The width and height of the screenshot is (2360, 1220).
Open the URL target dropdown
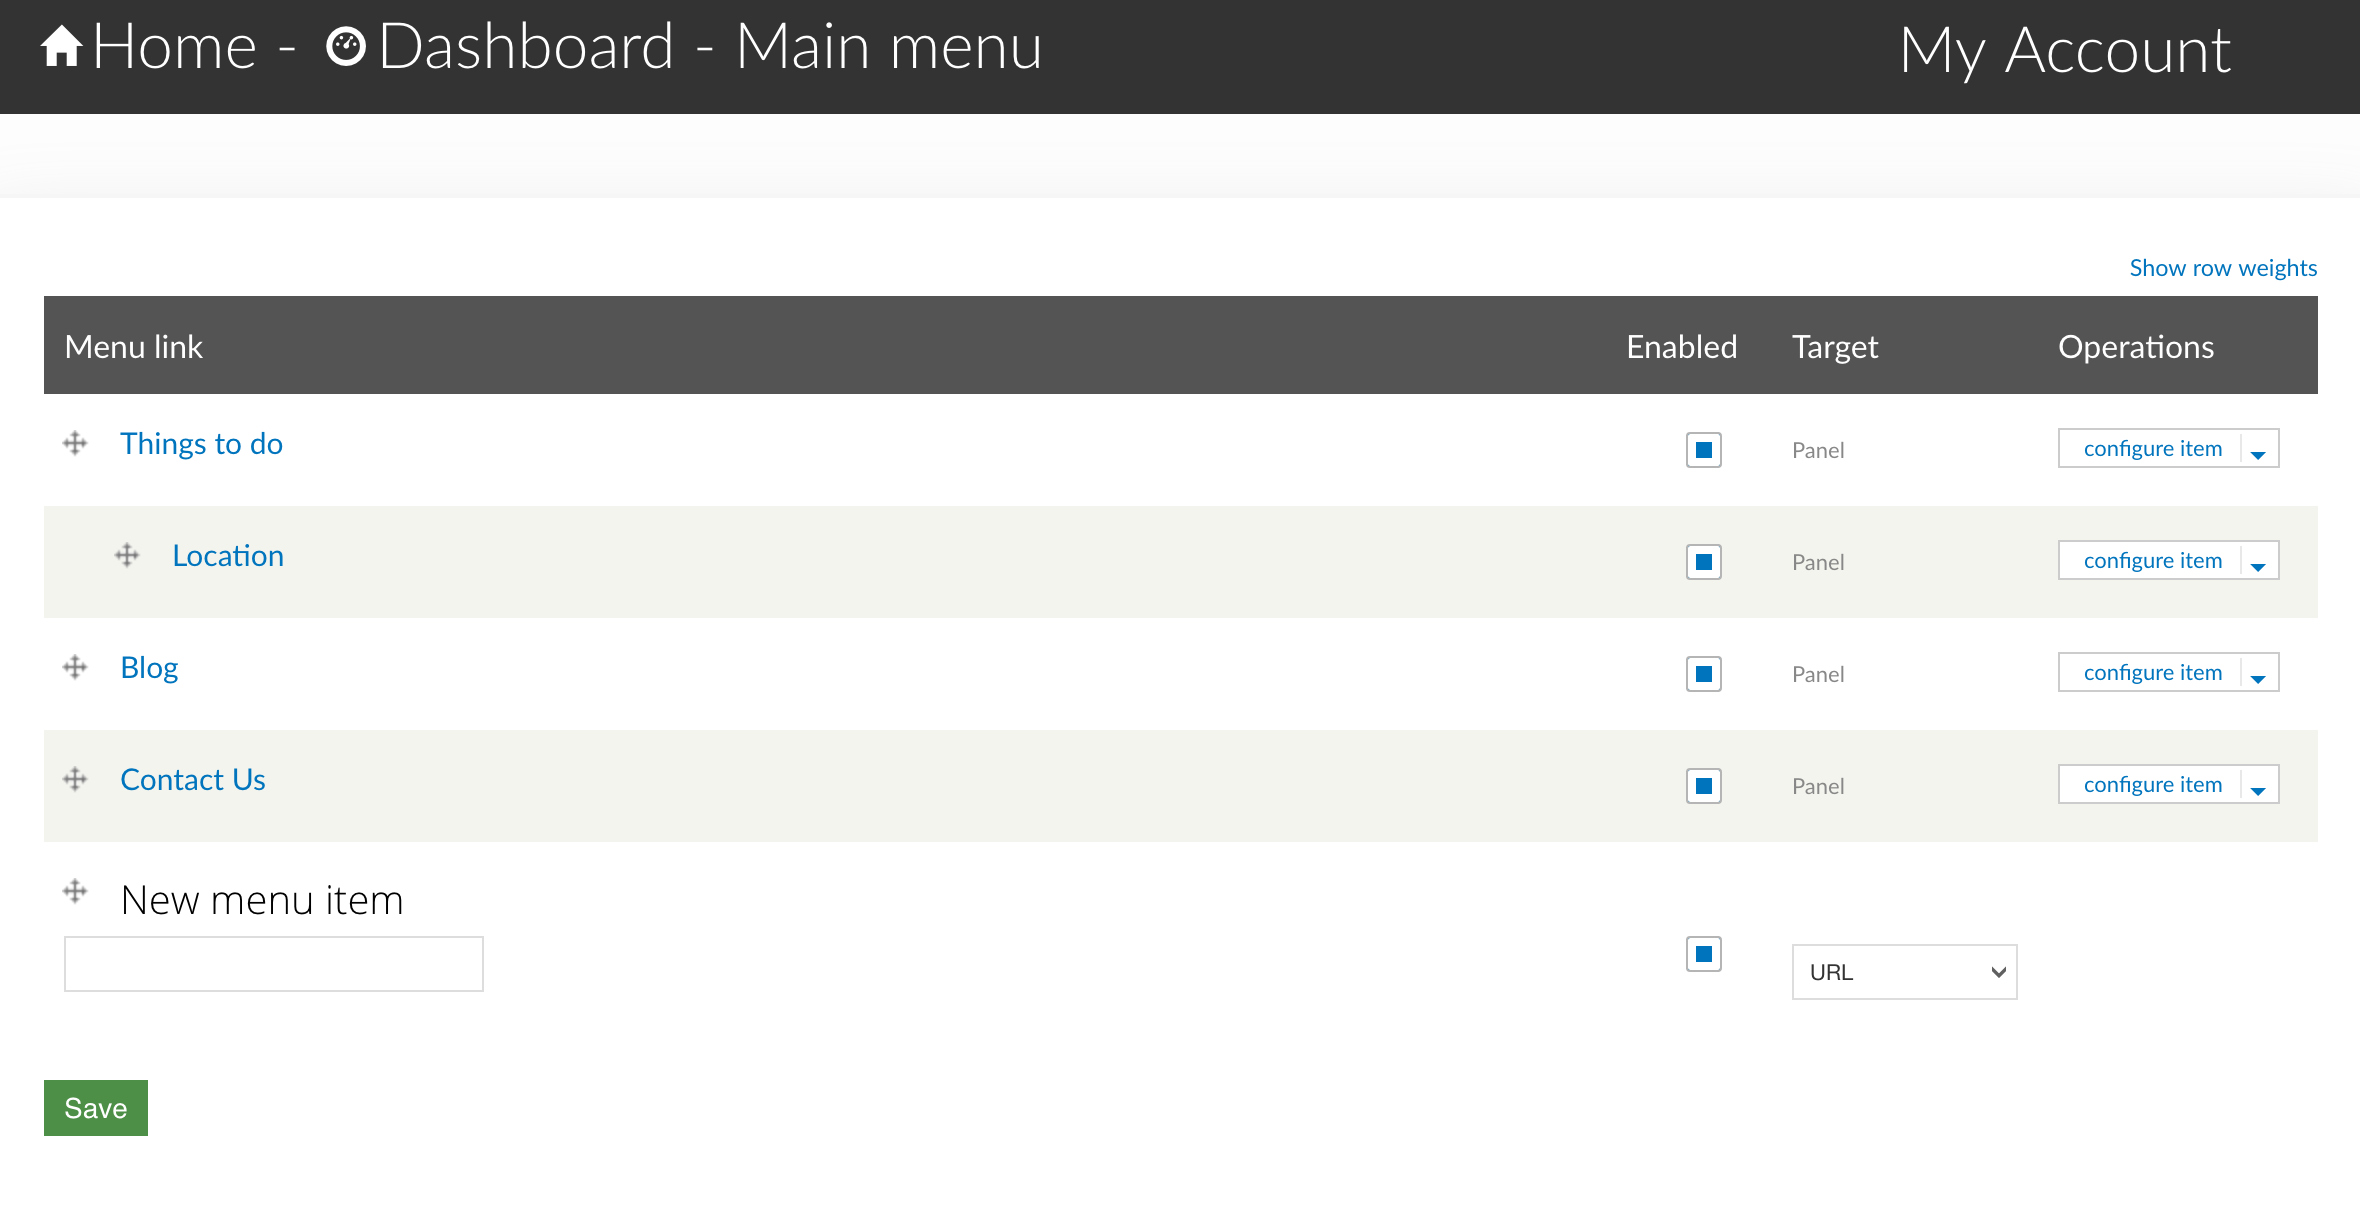tap(1904, 972)
